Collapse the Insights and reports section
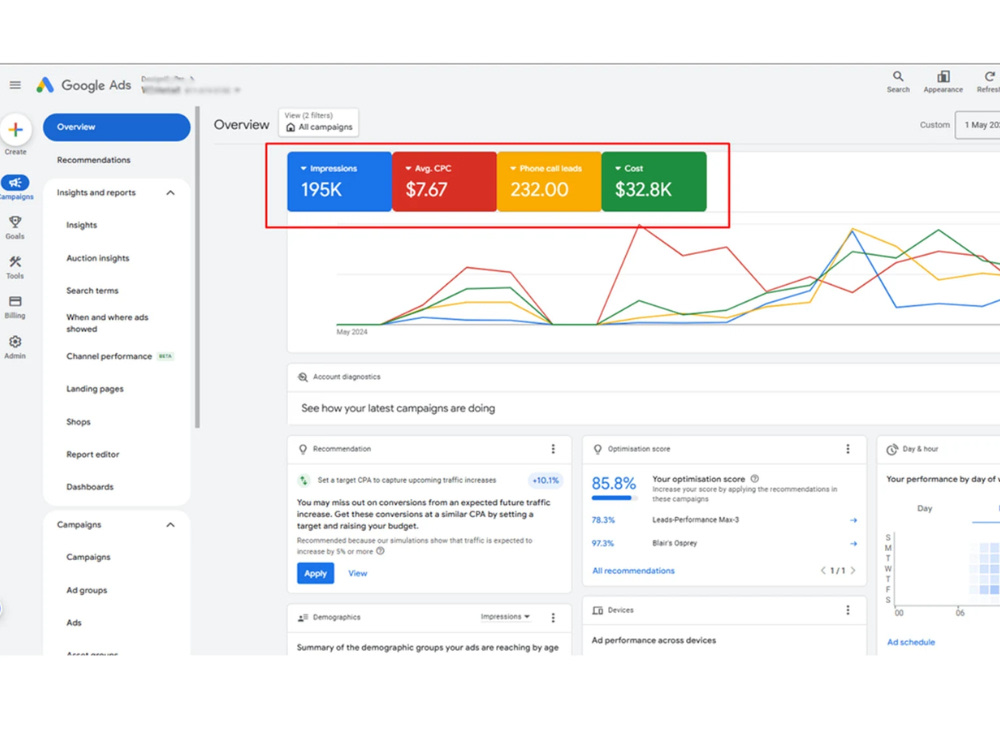1000x750 pixels. pos(170,193)
